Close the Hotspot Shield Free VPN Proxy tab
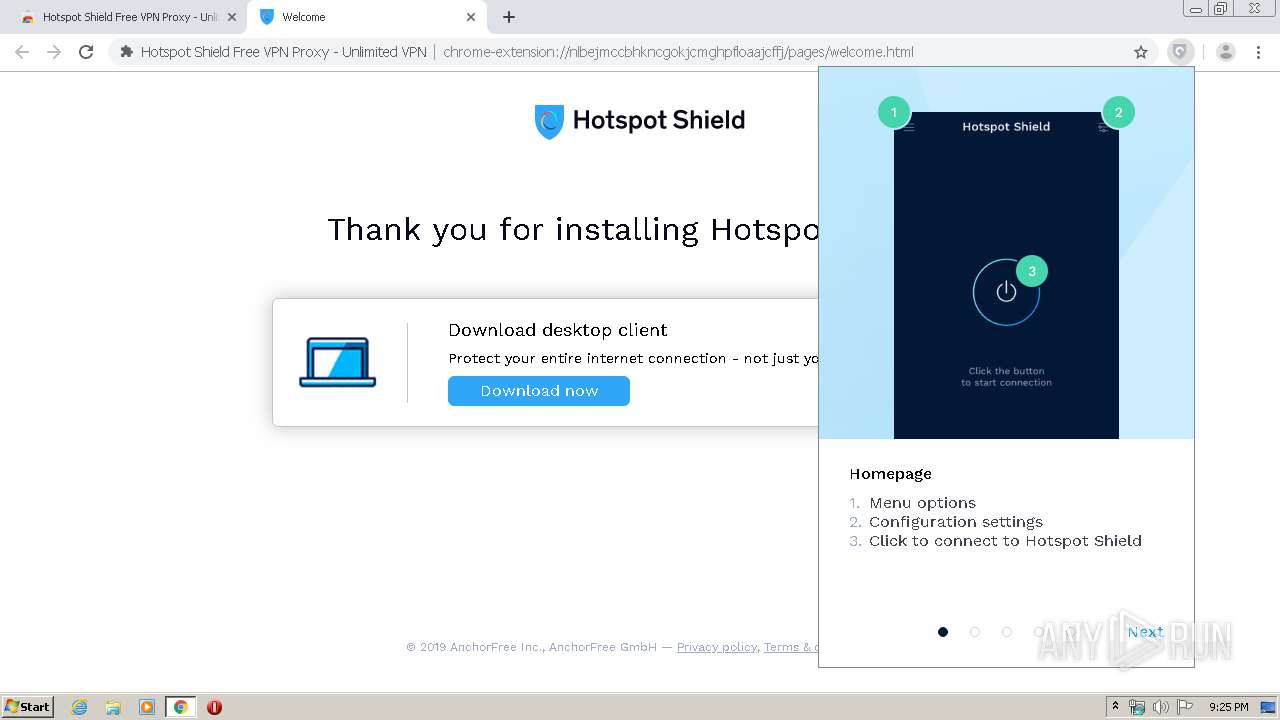This screenshot has height=720, width=1280. coord(232,17)
